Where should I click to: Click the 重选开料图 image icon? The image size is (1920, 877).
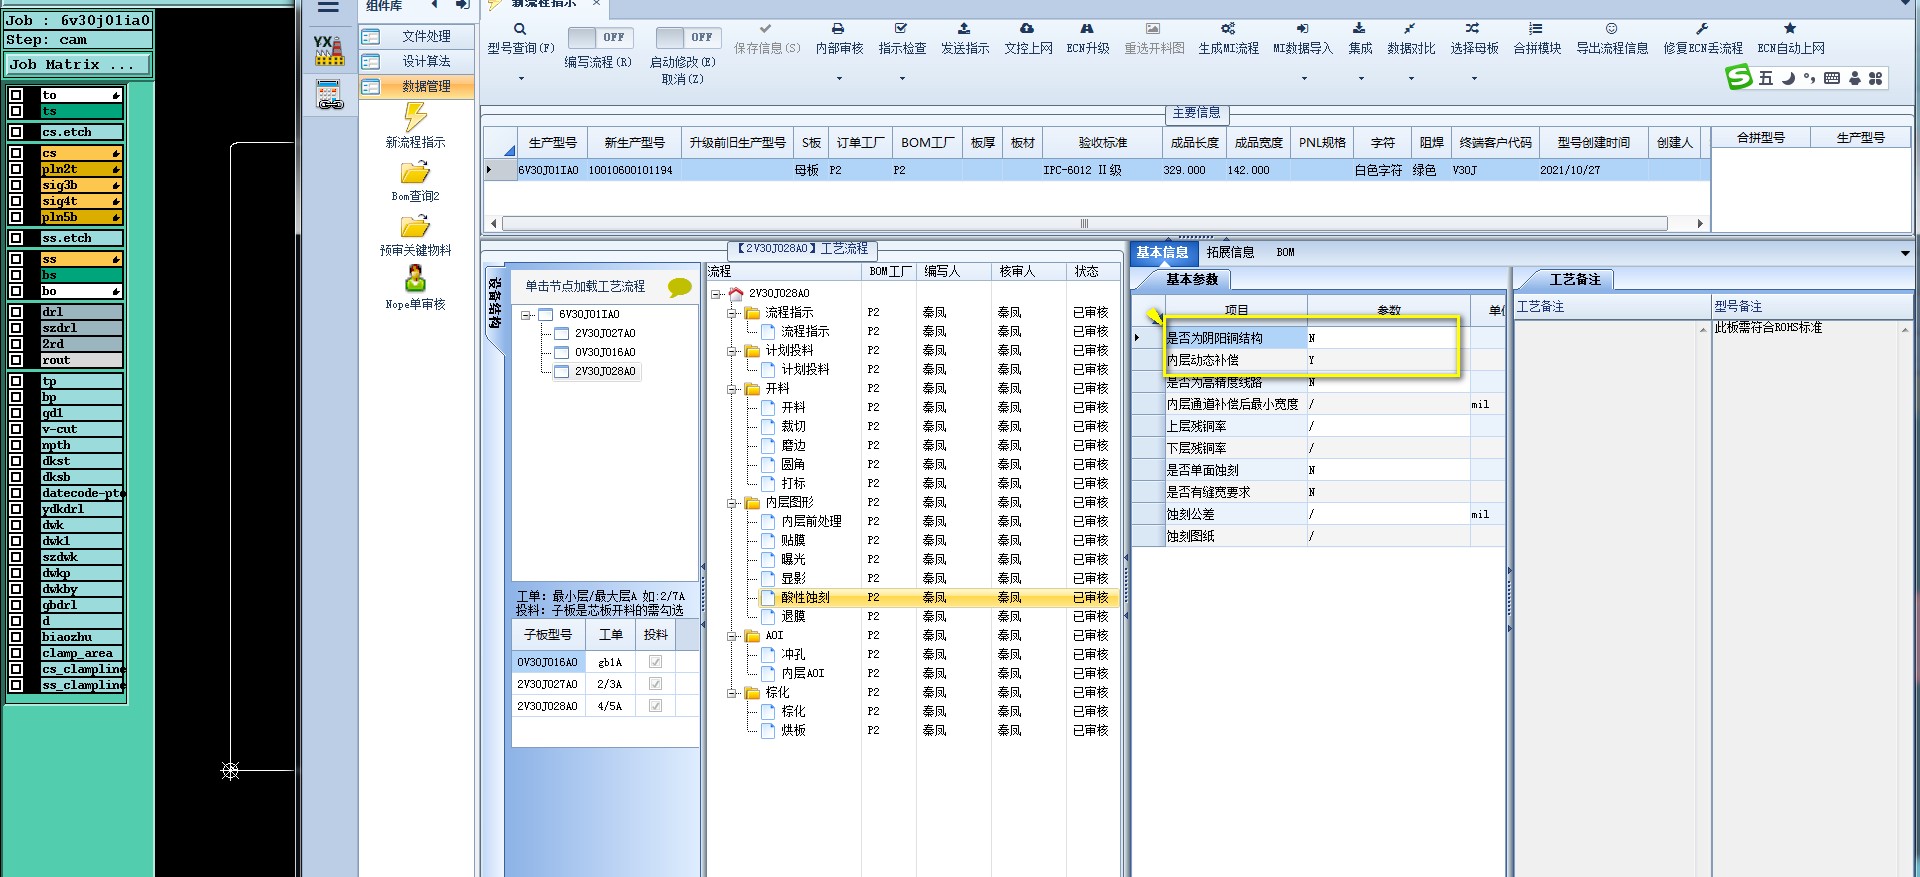pos(1153,29)
